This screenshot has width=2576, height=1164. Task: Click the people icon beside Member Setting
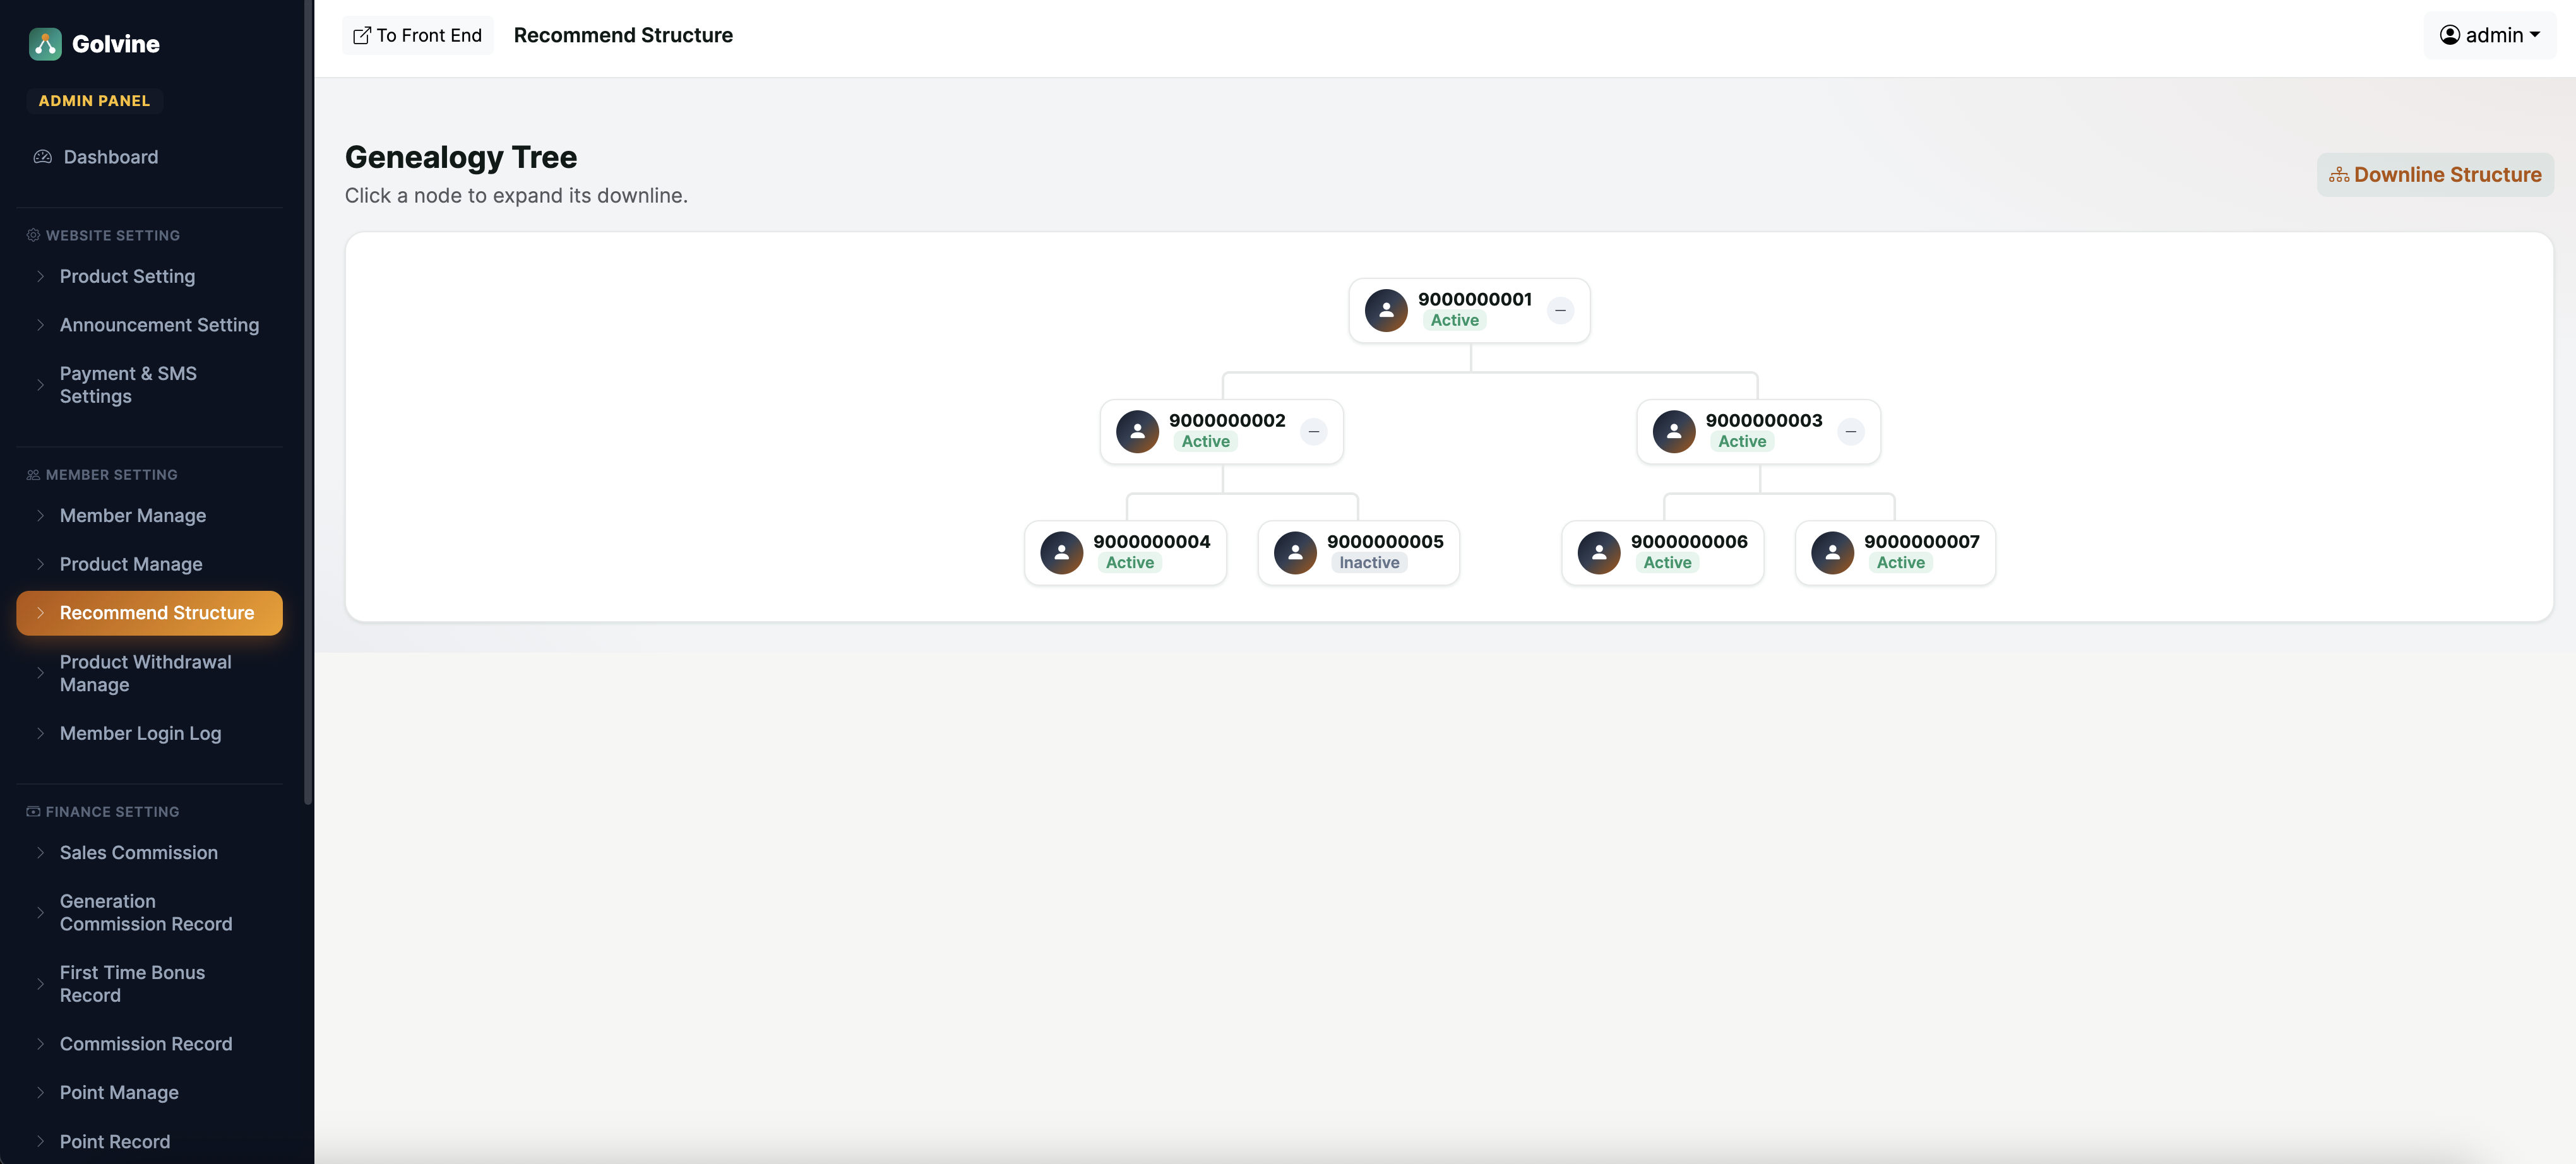(33, 475)
